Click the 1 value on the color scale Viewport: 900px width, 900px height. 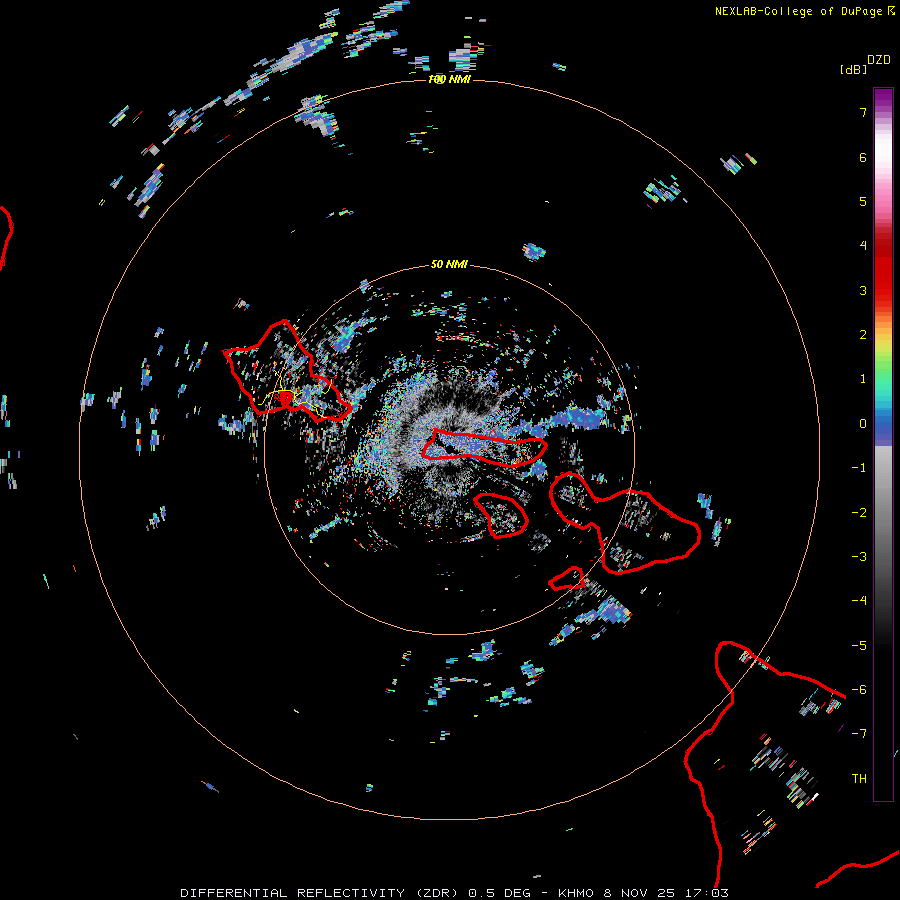[x=863, y=379]
